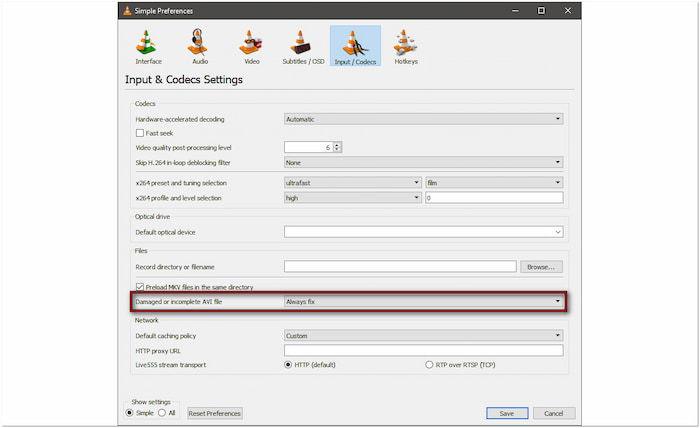Close the Simple Preferences window
The image size is (700, 428).
point(567,11)
